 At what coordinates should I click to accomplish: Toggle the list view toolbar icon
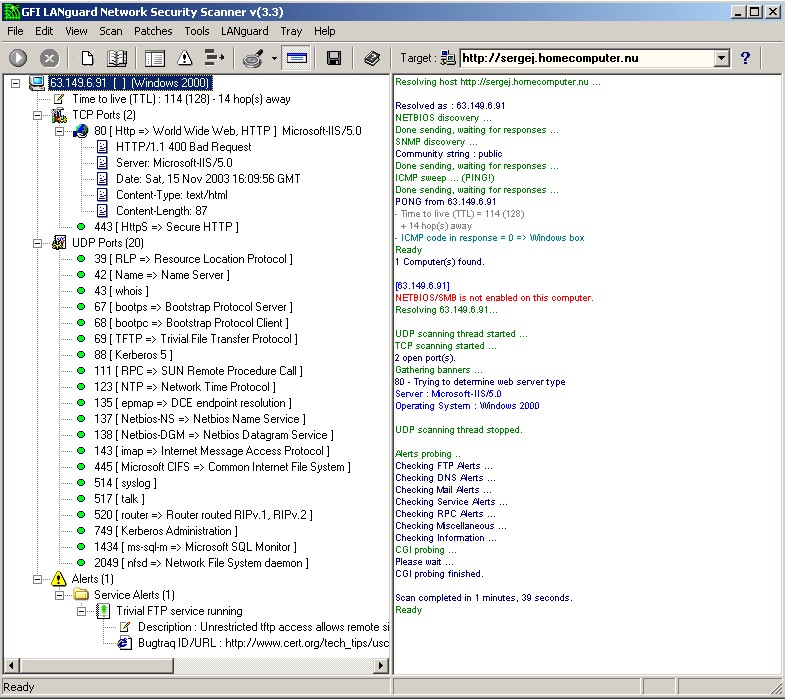pyautogui.click(x=155, y=58)
